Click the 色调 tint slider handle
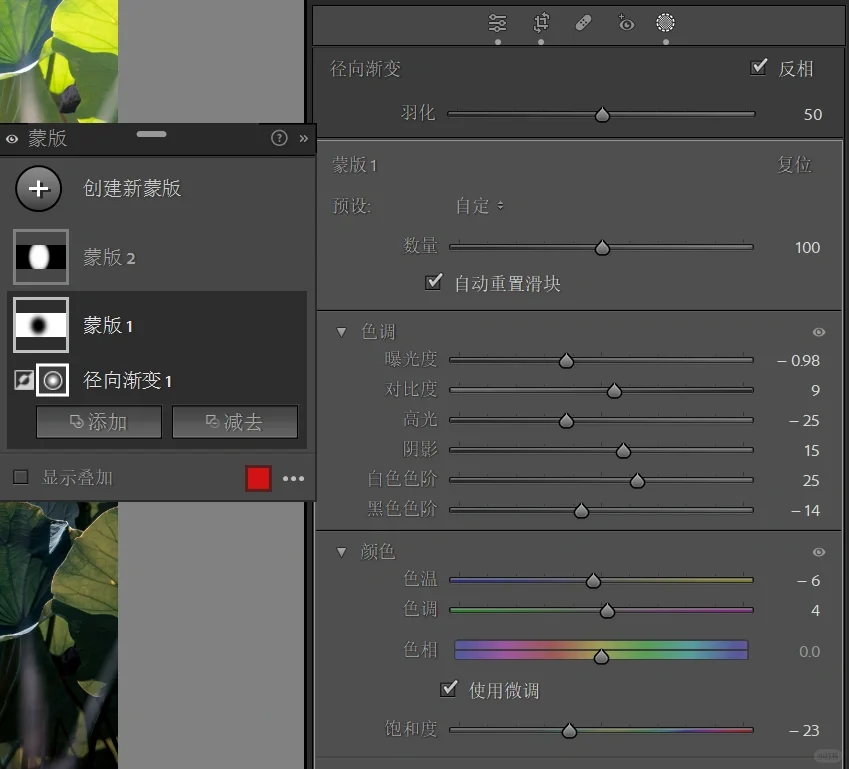Image resolution: width=849 pixels, height=769 pixels. (x=607, y=611)
